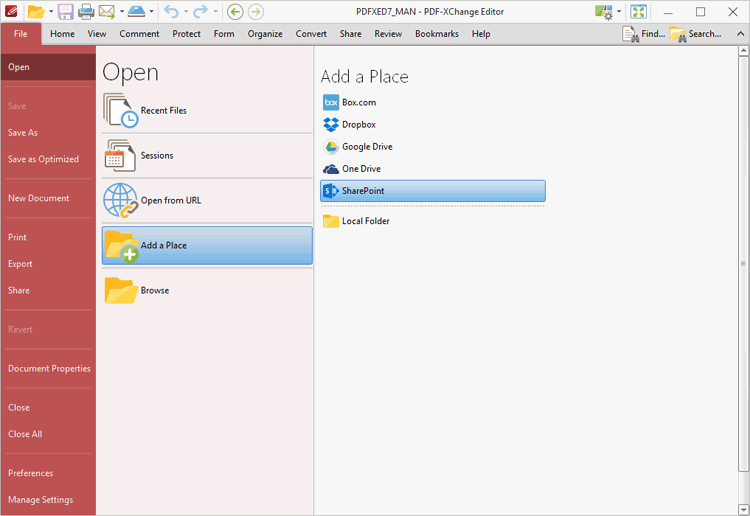Image resolution: width=750 pixels, height=516 pixels.
Task: Click the Undo arrow icon
Action: coord(171,11)
